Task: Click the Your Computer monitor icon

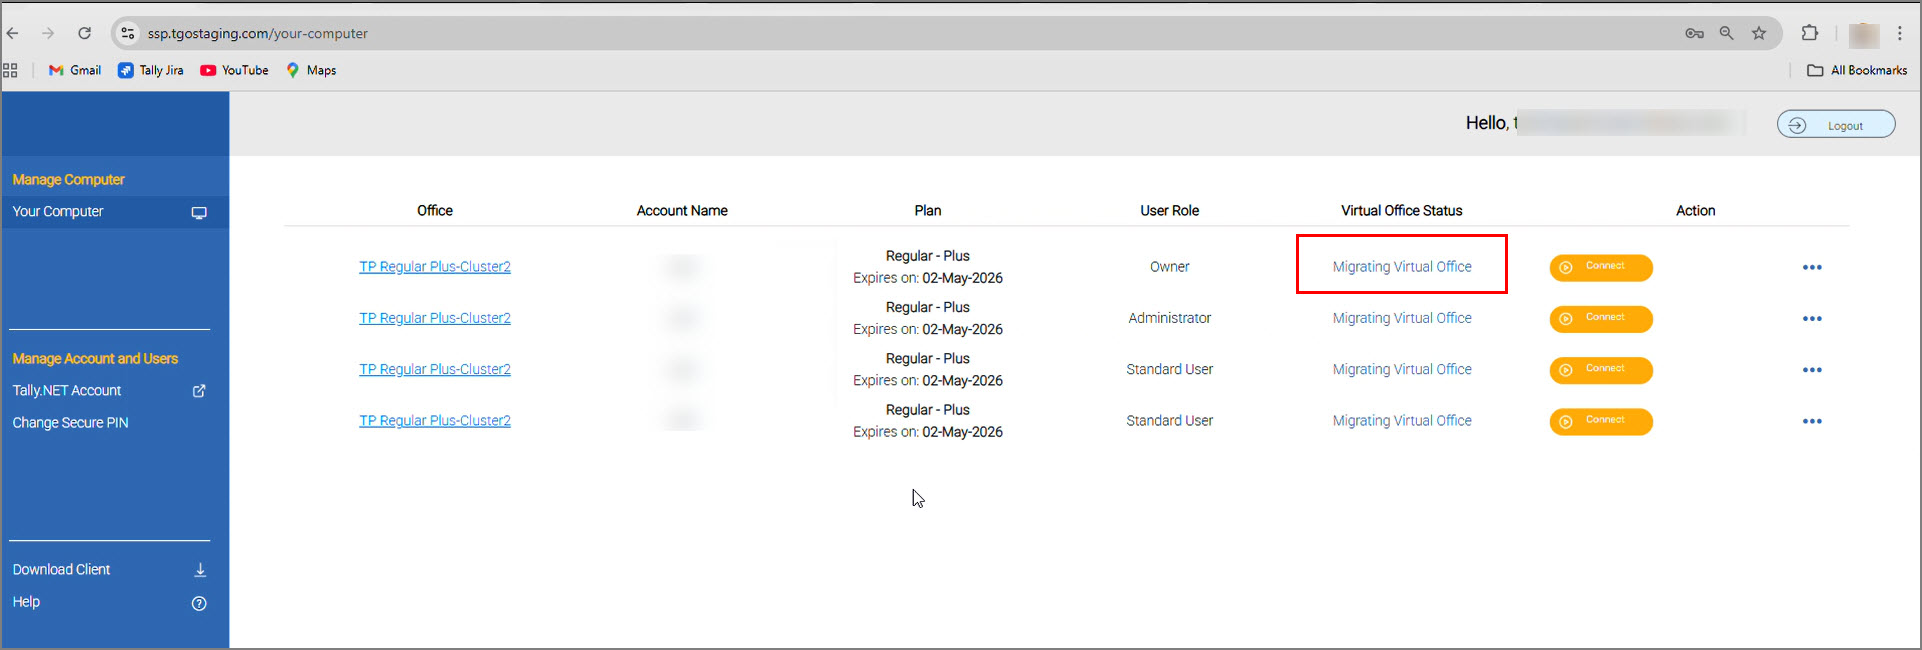Action: point(199,213)
